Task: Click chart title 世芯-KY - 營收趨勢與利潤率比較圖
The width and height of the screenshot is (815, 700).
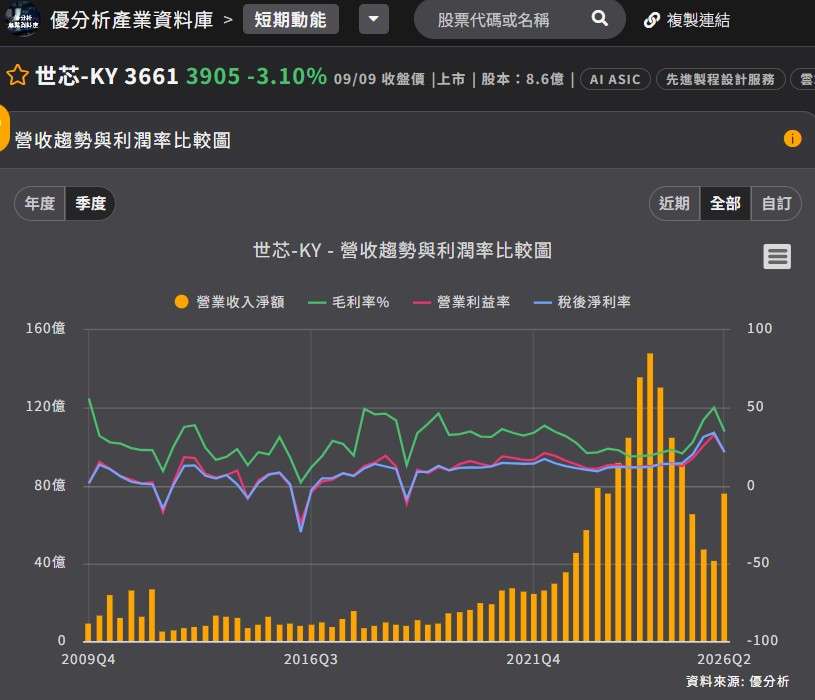Action: point(402,250)
